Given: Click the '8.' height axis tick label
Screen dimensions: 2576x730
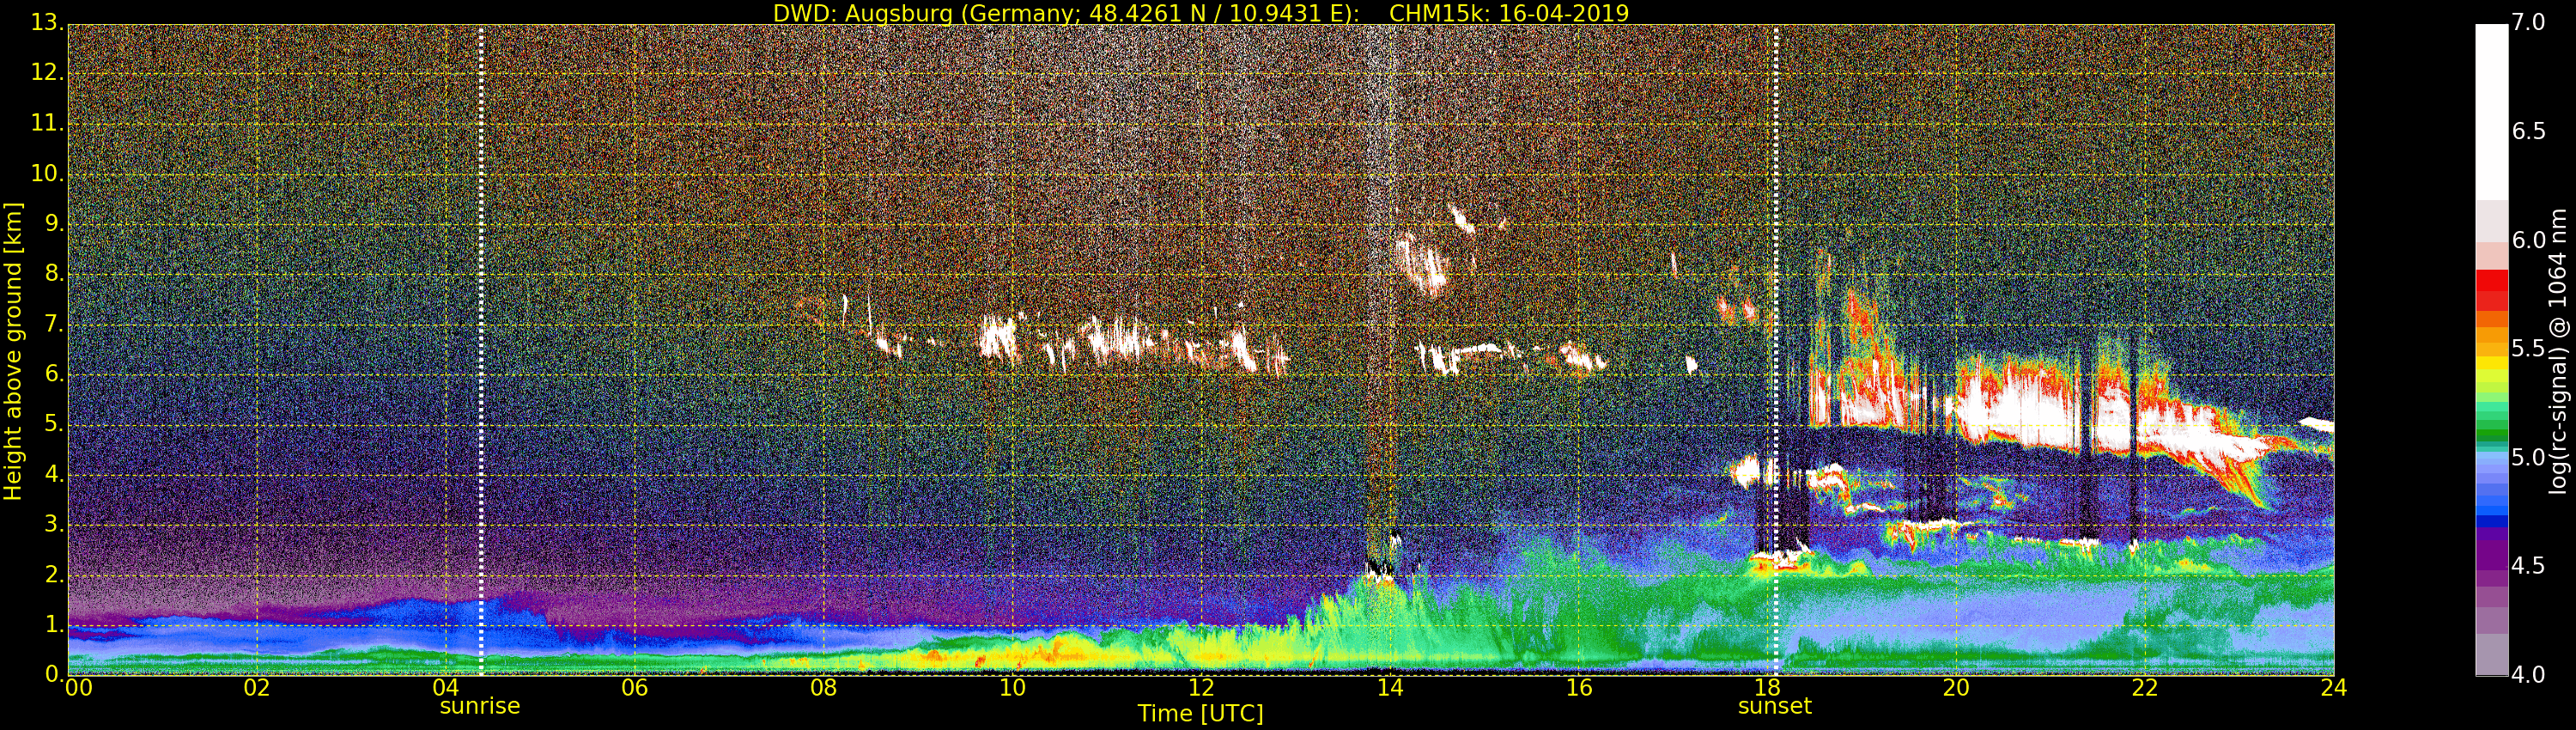Looking at the screenshot, I should click(x=54, y=274).
